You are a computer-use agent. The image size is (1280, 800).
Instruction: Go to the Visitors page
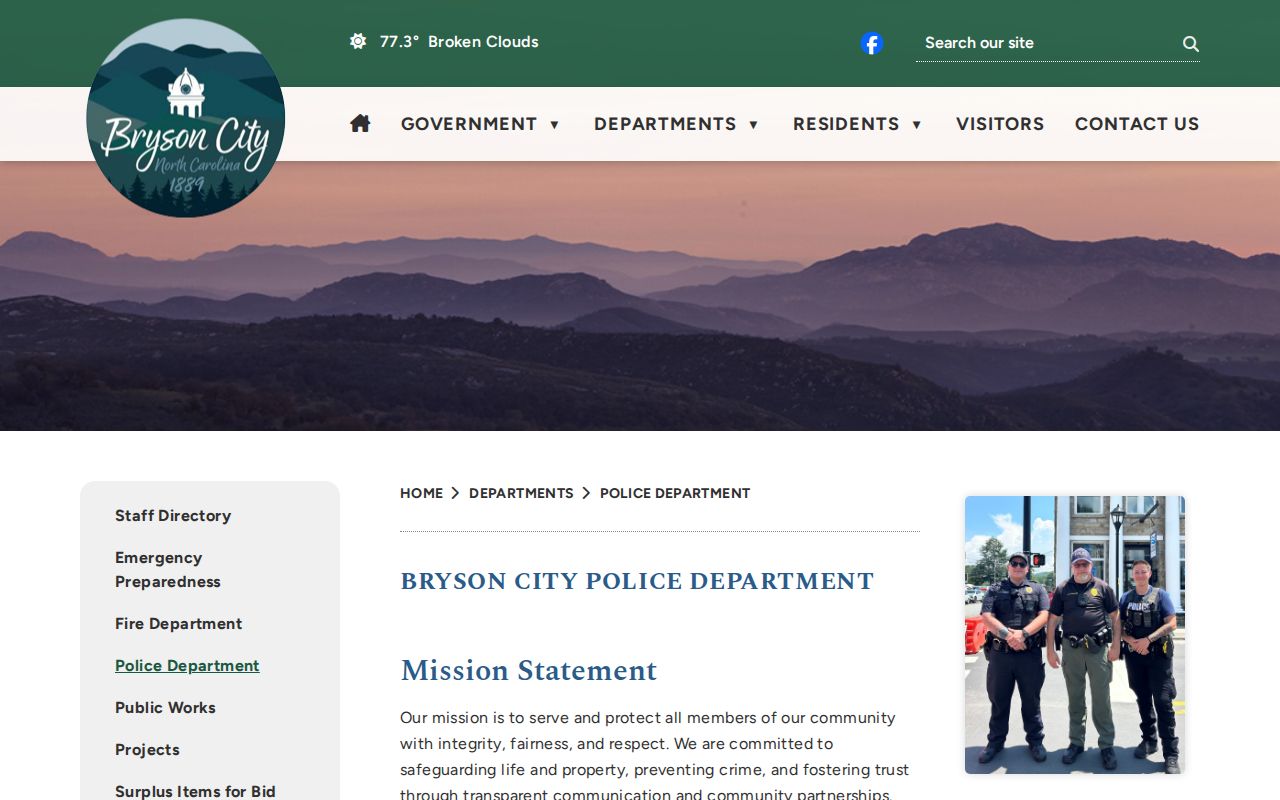(1000, 124)
